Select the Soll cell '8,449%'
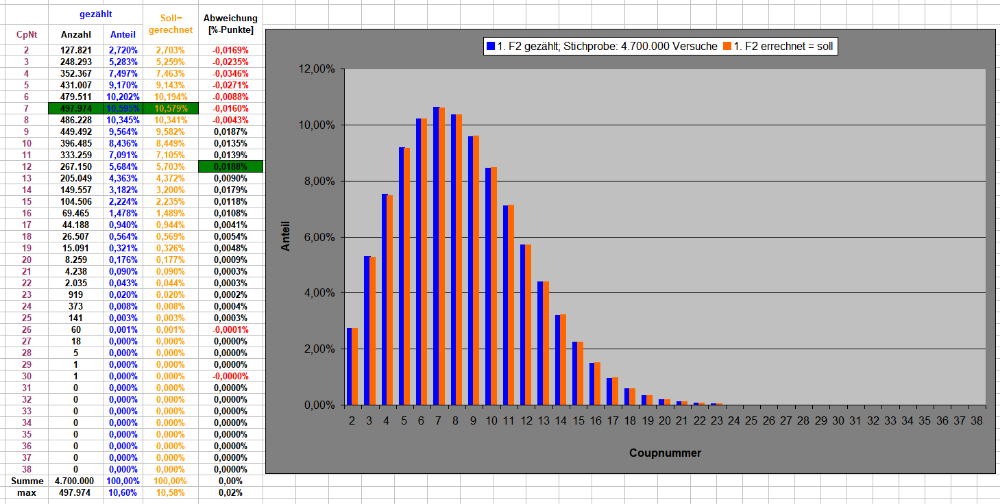1000x504 pixels. point(172,143)
